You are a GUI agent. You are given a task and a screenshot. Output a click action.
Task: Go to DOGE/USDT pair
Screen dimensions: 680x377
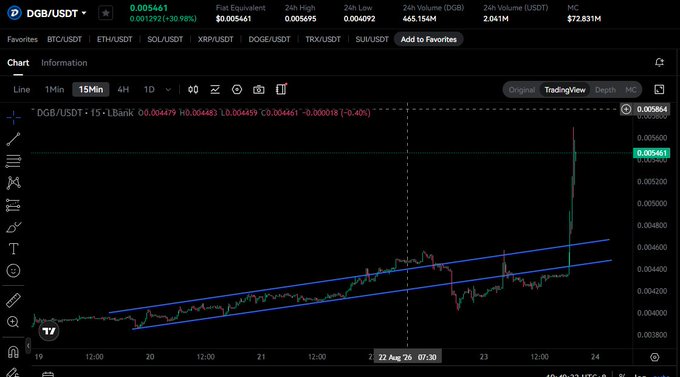[x=269, y=39]
